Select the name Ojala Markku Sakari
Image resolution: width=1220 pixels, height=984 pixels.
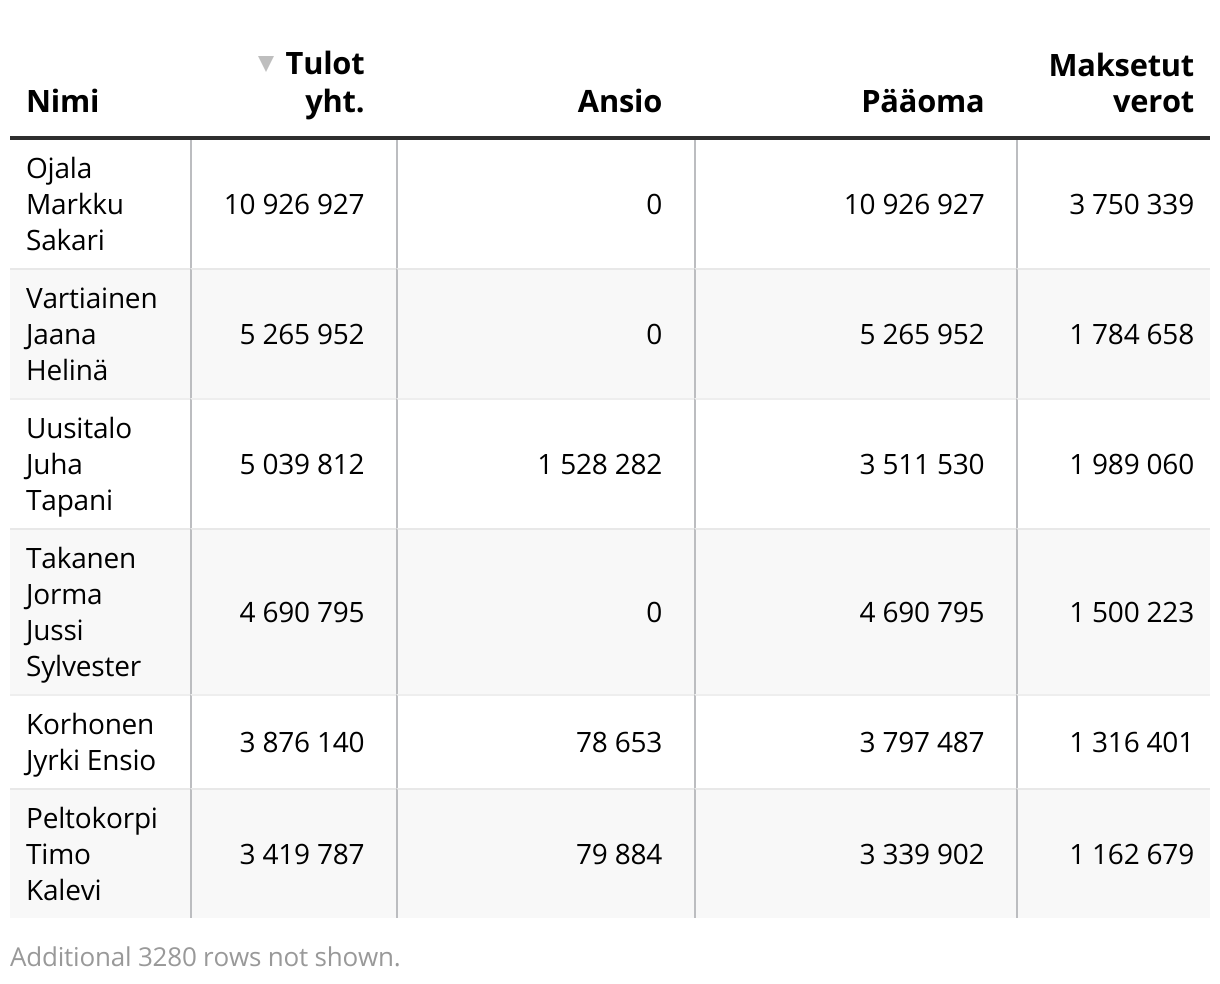[75, 204]
